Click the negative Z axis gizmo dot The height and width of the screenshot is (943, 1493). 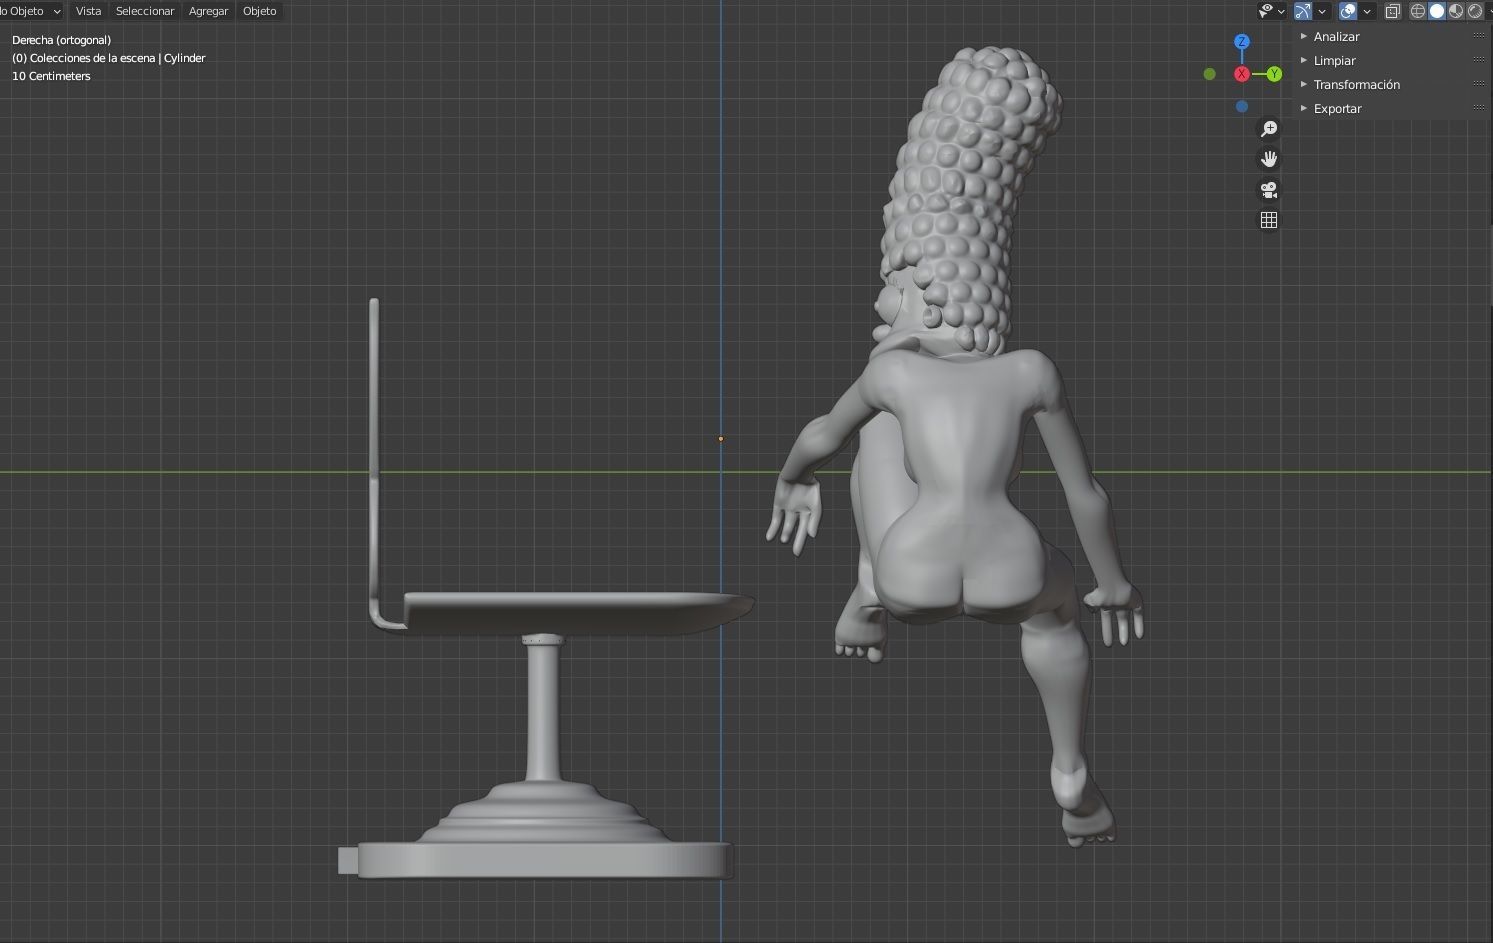1242,106
